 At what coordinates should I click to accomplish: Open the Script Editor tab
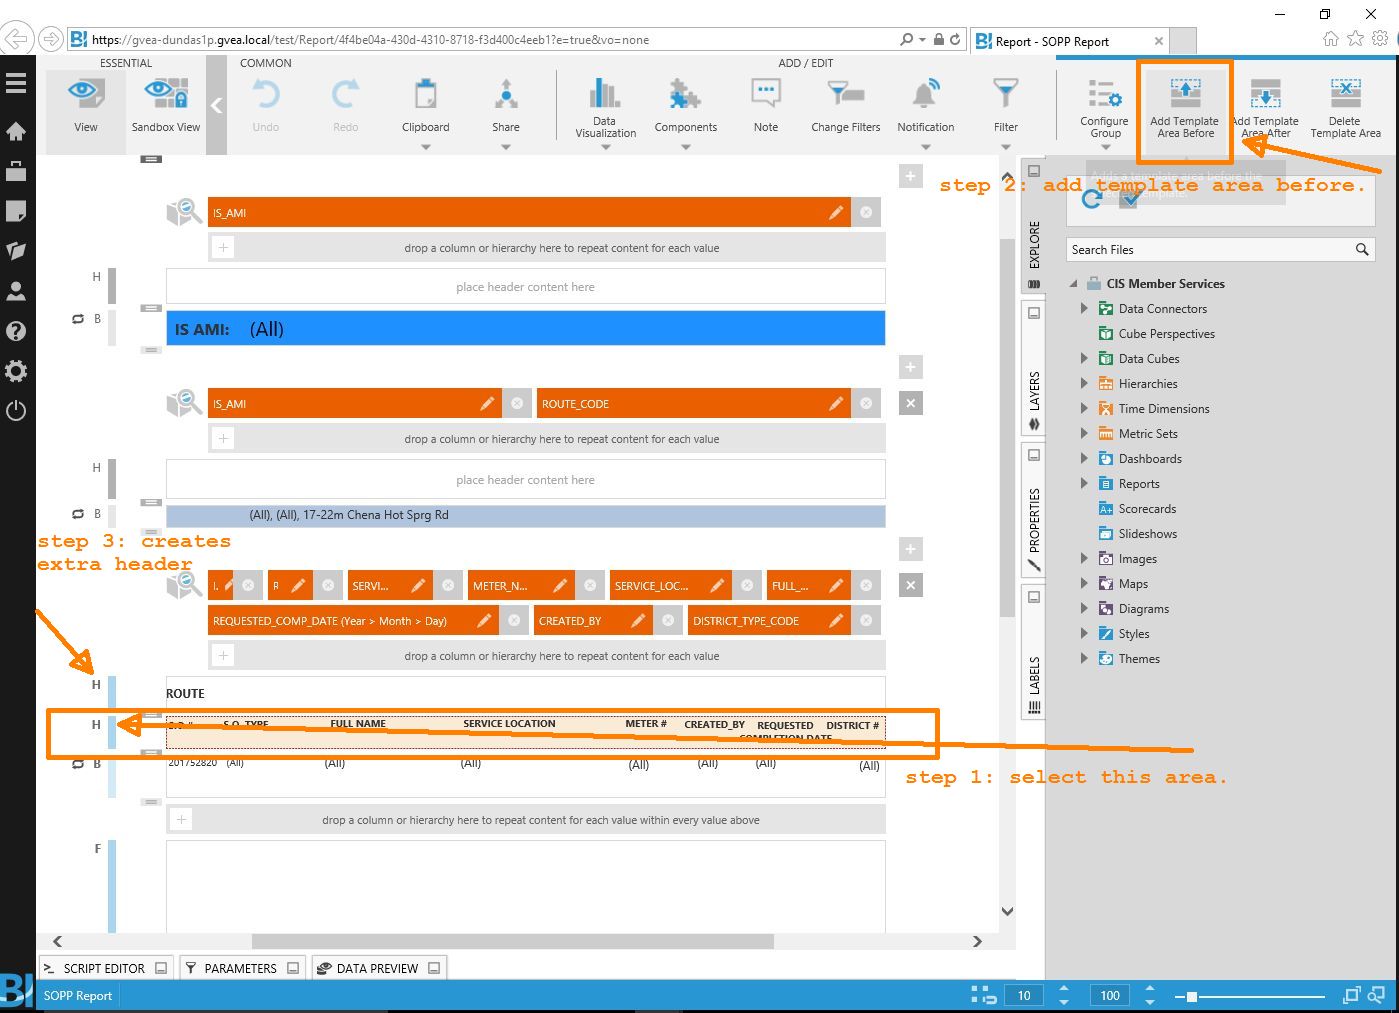tap(104, 968)
